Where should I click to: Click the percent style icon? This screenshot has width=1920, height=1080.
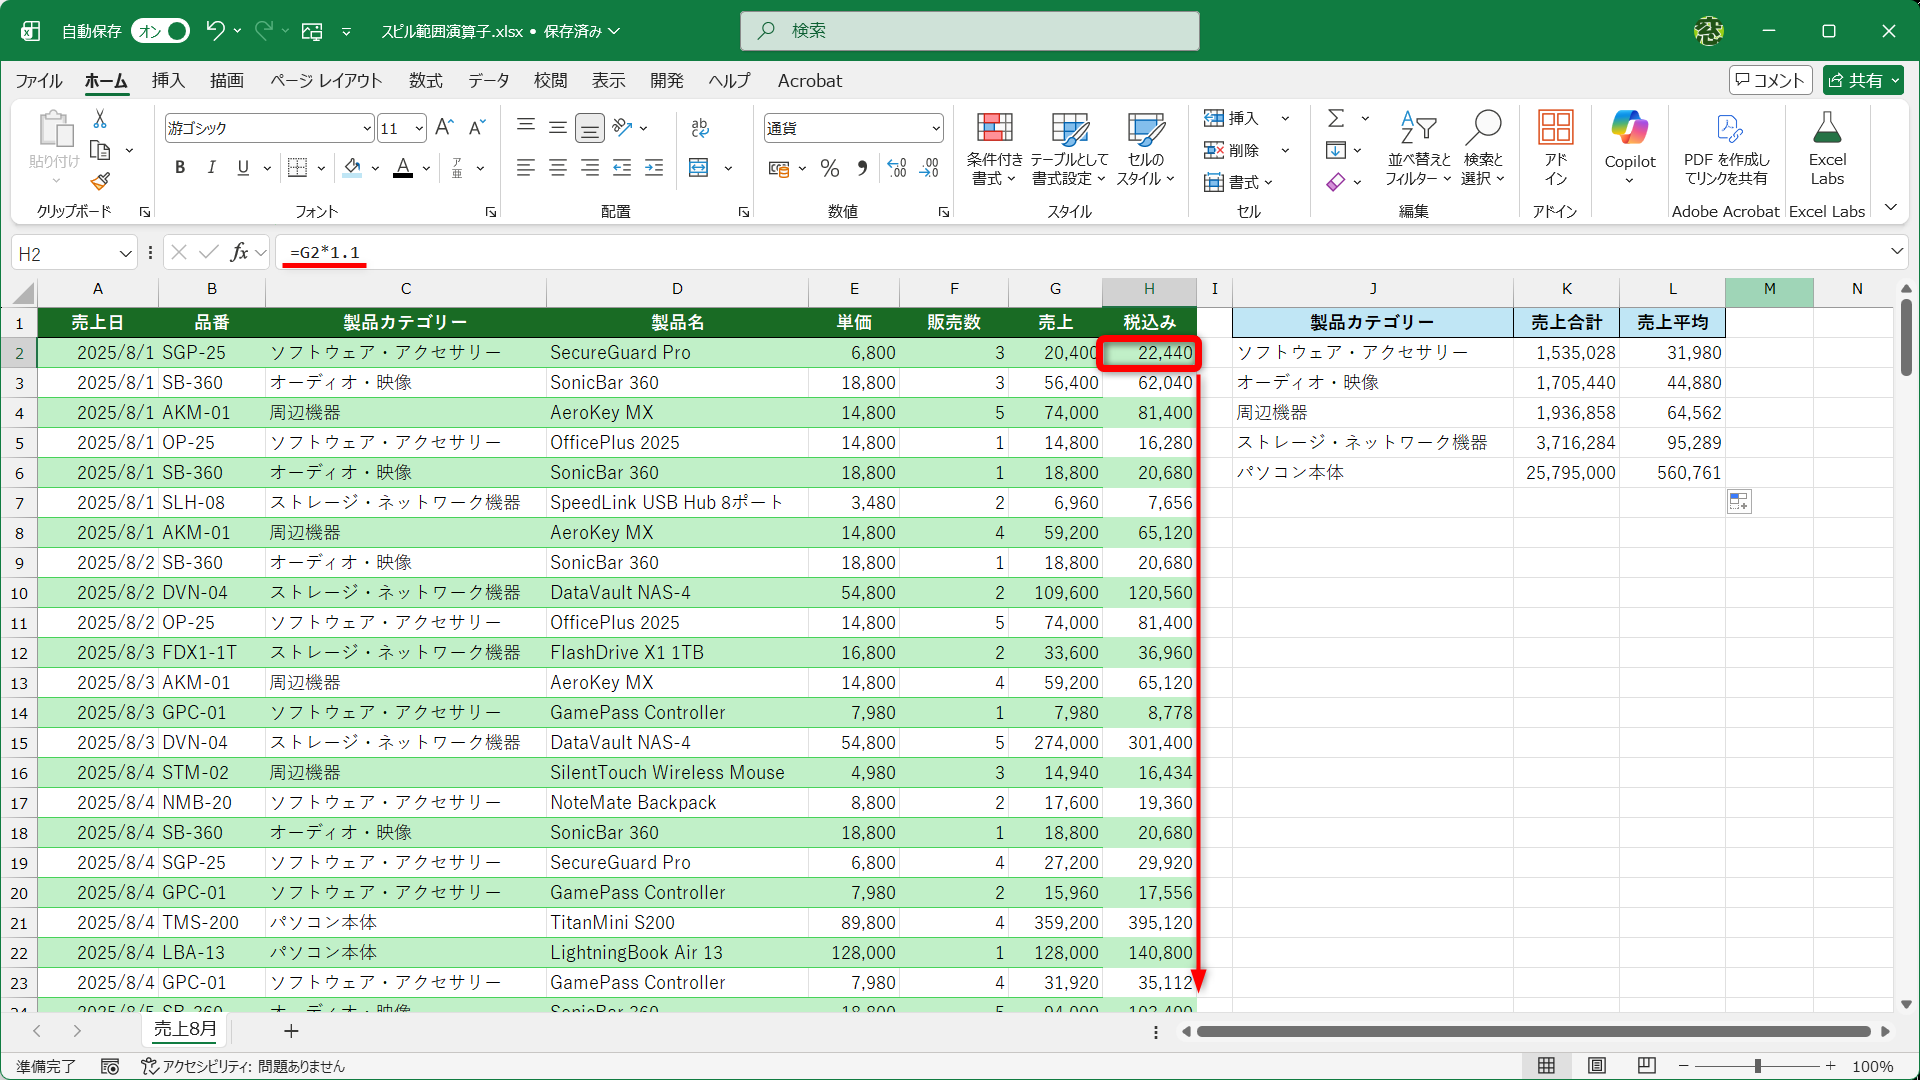(x=829, y=168)
